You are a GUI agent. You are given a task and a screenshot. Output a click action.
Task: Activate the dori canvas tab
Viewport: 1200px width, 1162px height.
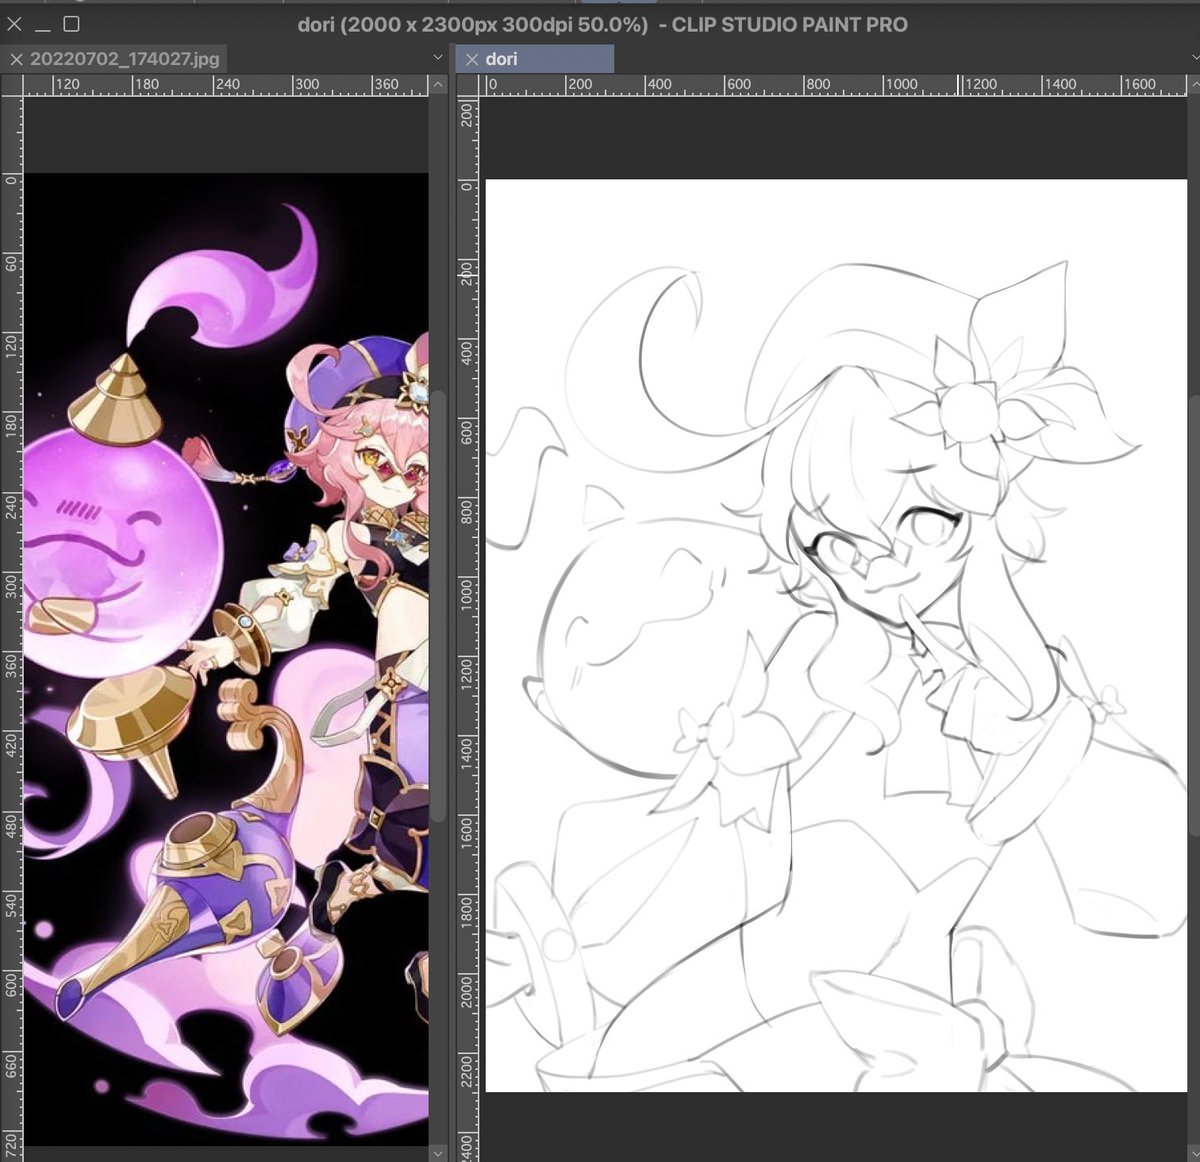(535, 59)
